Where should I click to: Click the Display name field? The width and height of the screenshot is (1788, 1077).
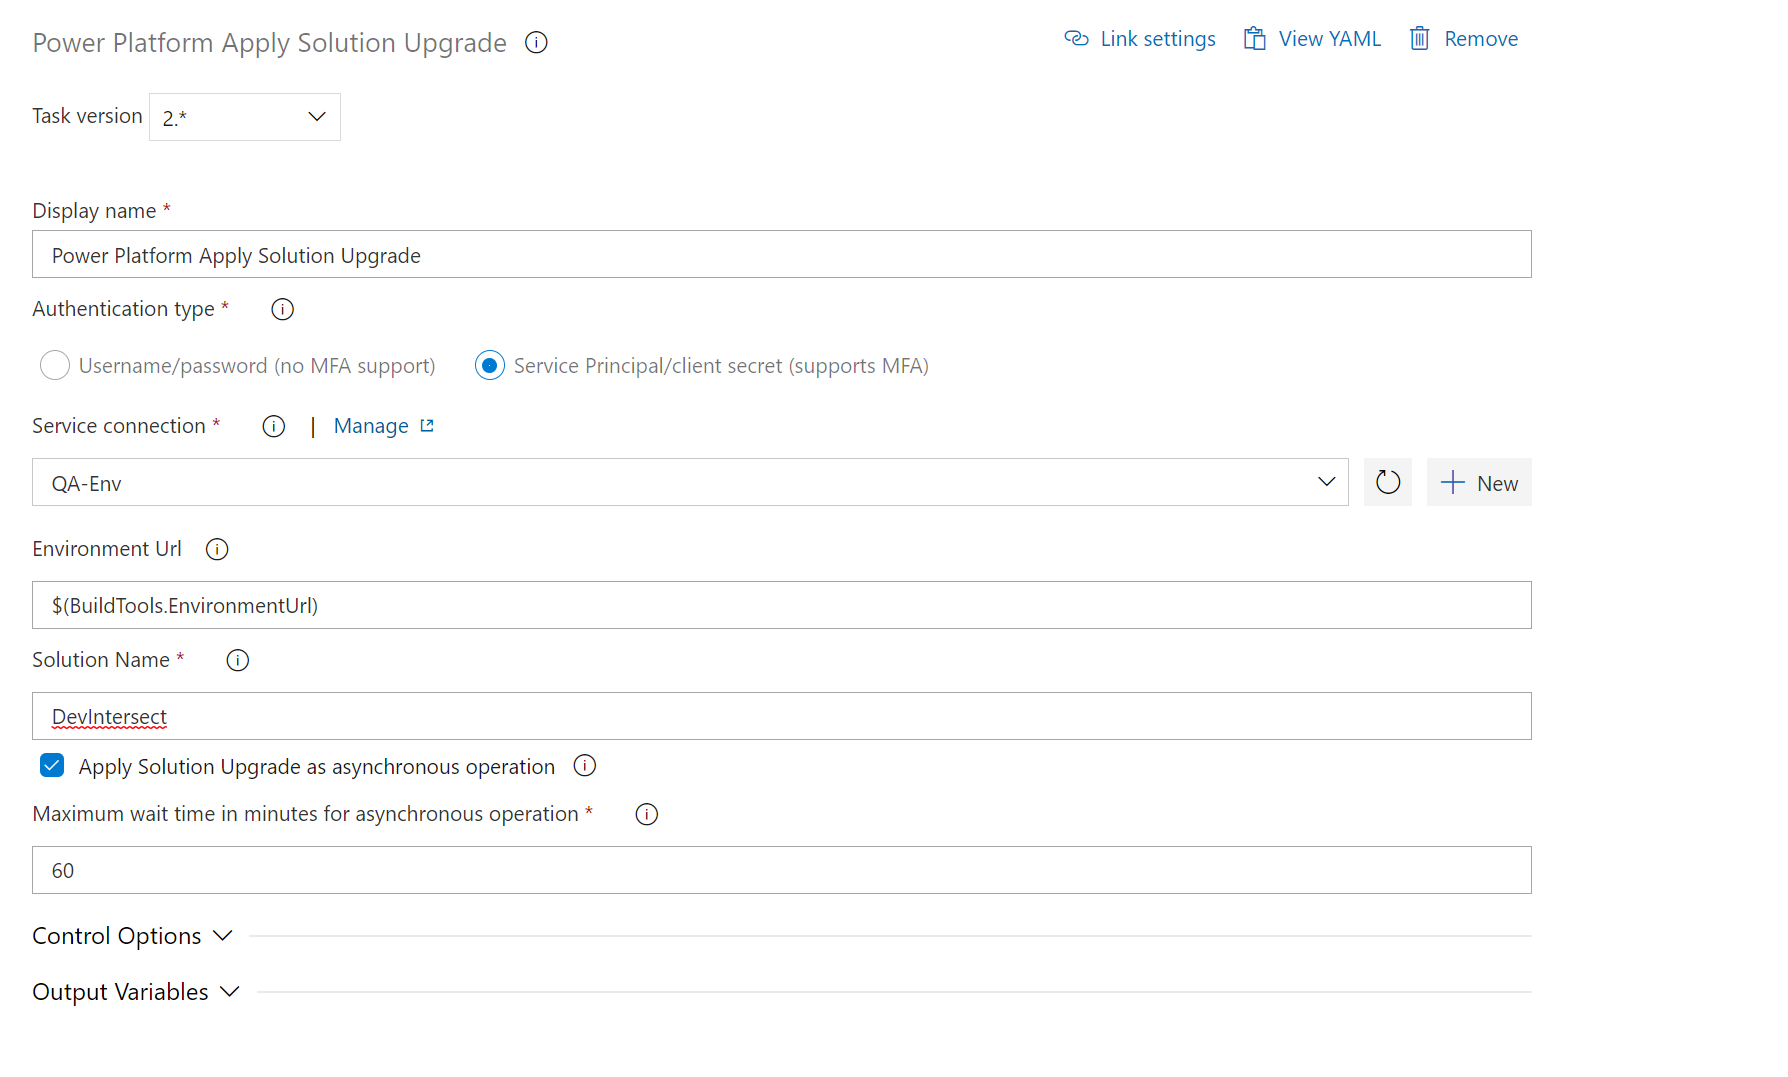click(x=780, y=254)
